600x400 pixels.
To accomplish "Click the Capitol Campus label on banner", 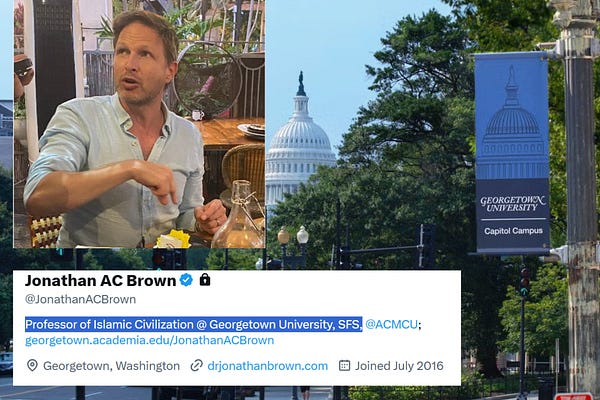I will (513, 231).
